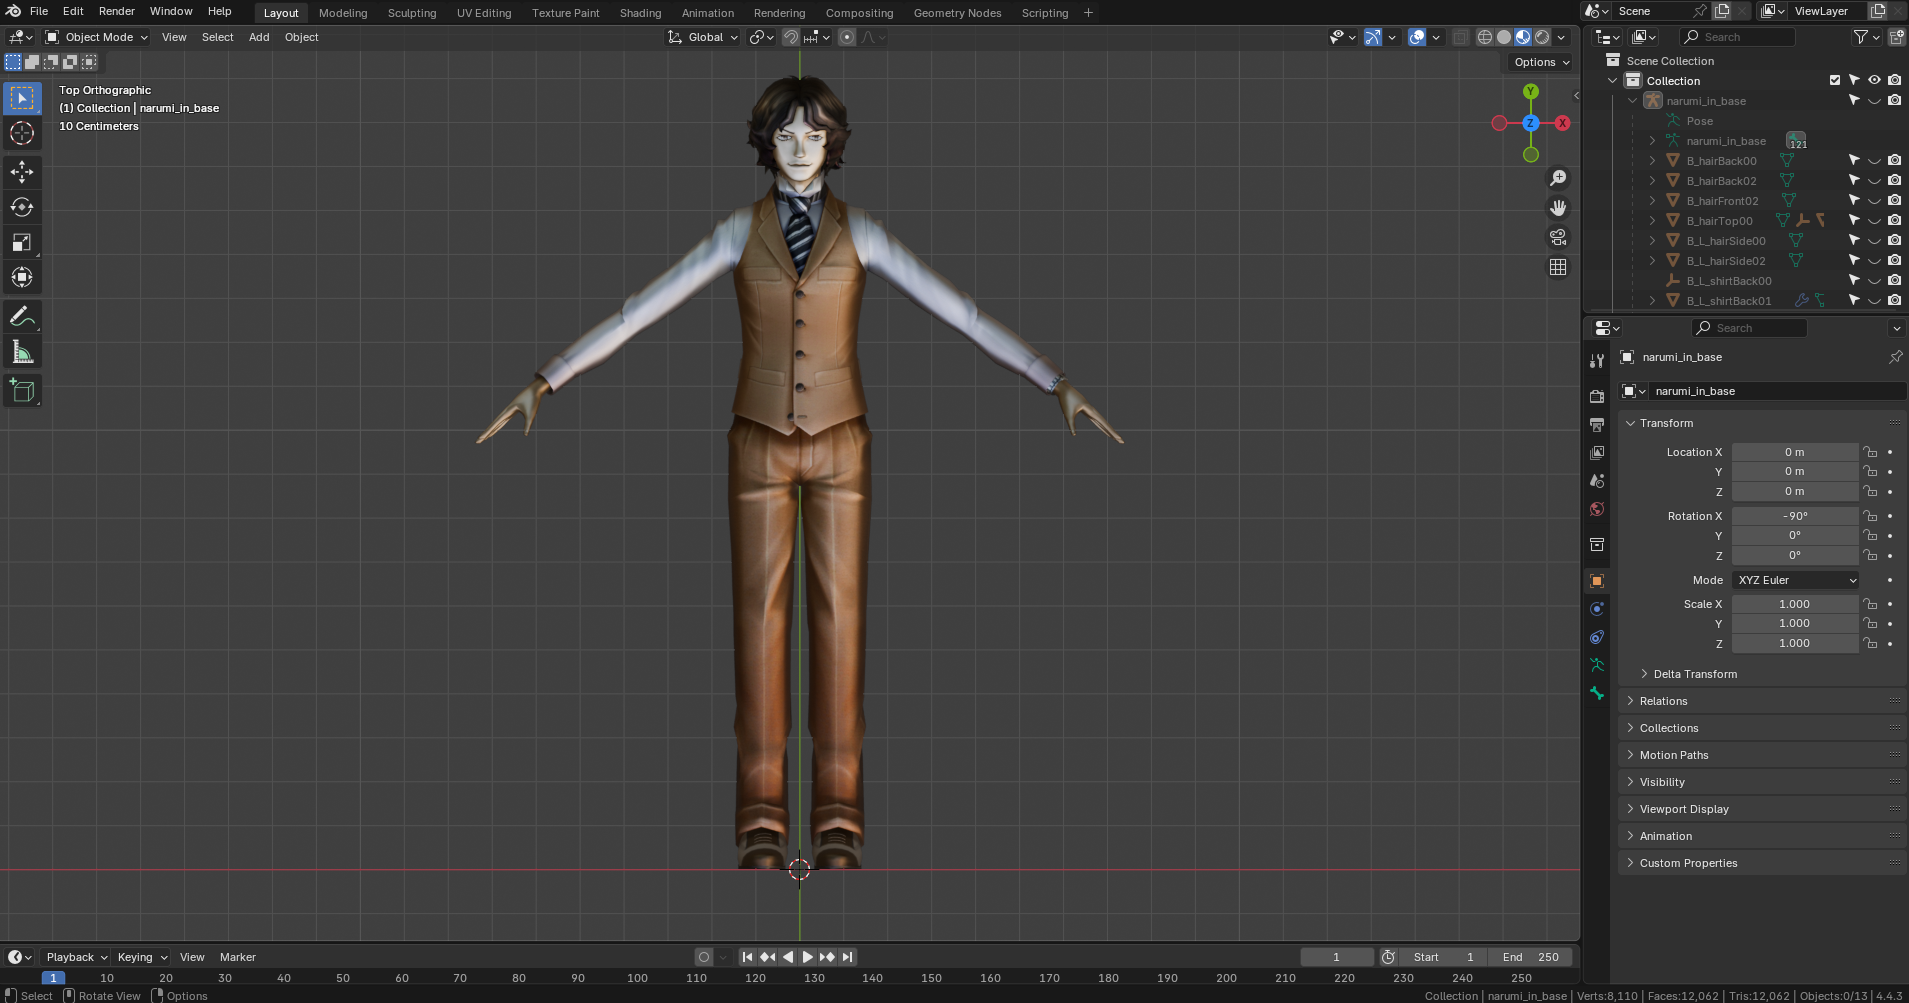Lock the Location X property
The image size is (1909, 1003).
click(1870, 452)
